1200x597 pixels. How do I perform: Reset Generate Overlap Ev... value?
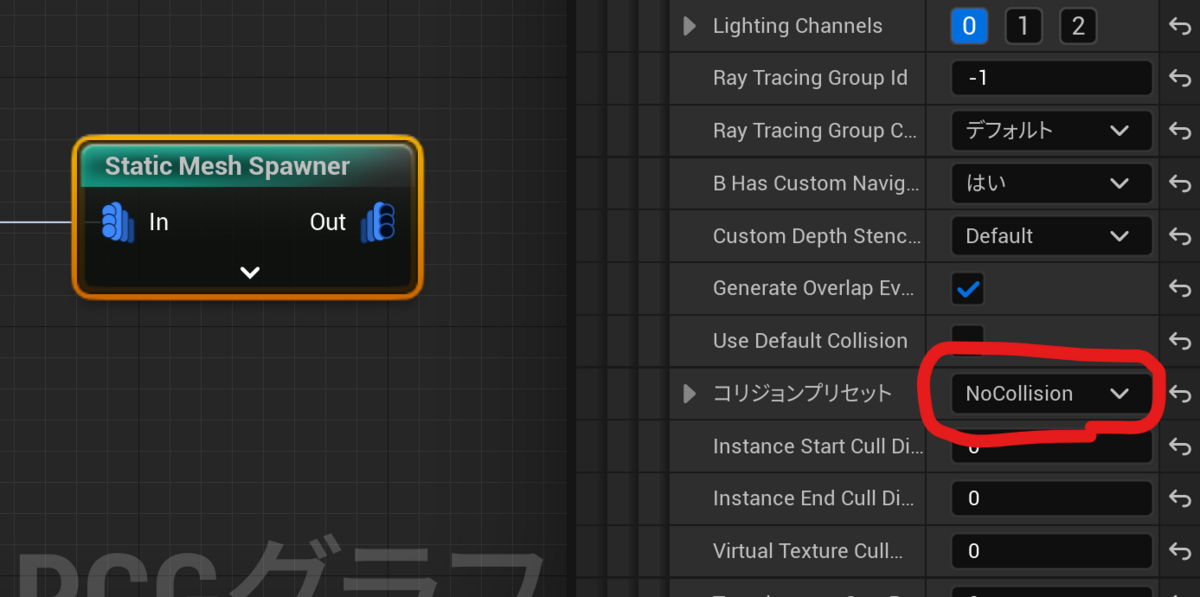1179,289
